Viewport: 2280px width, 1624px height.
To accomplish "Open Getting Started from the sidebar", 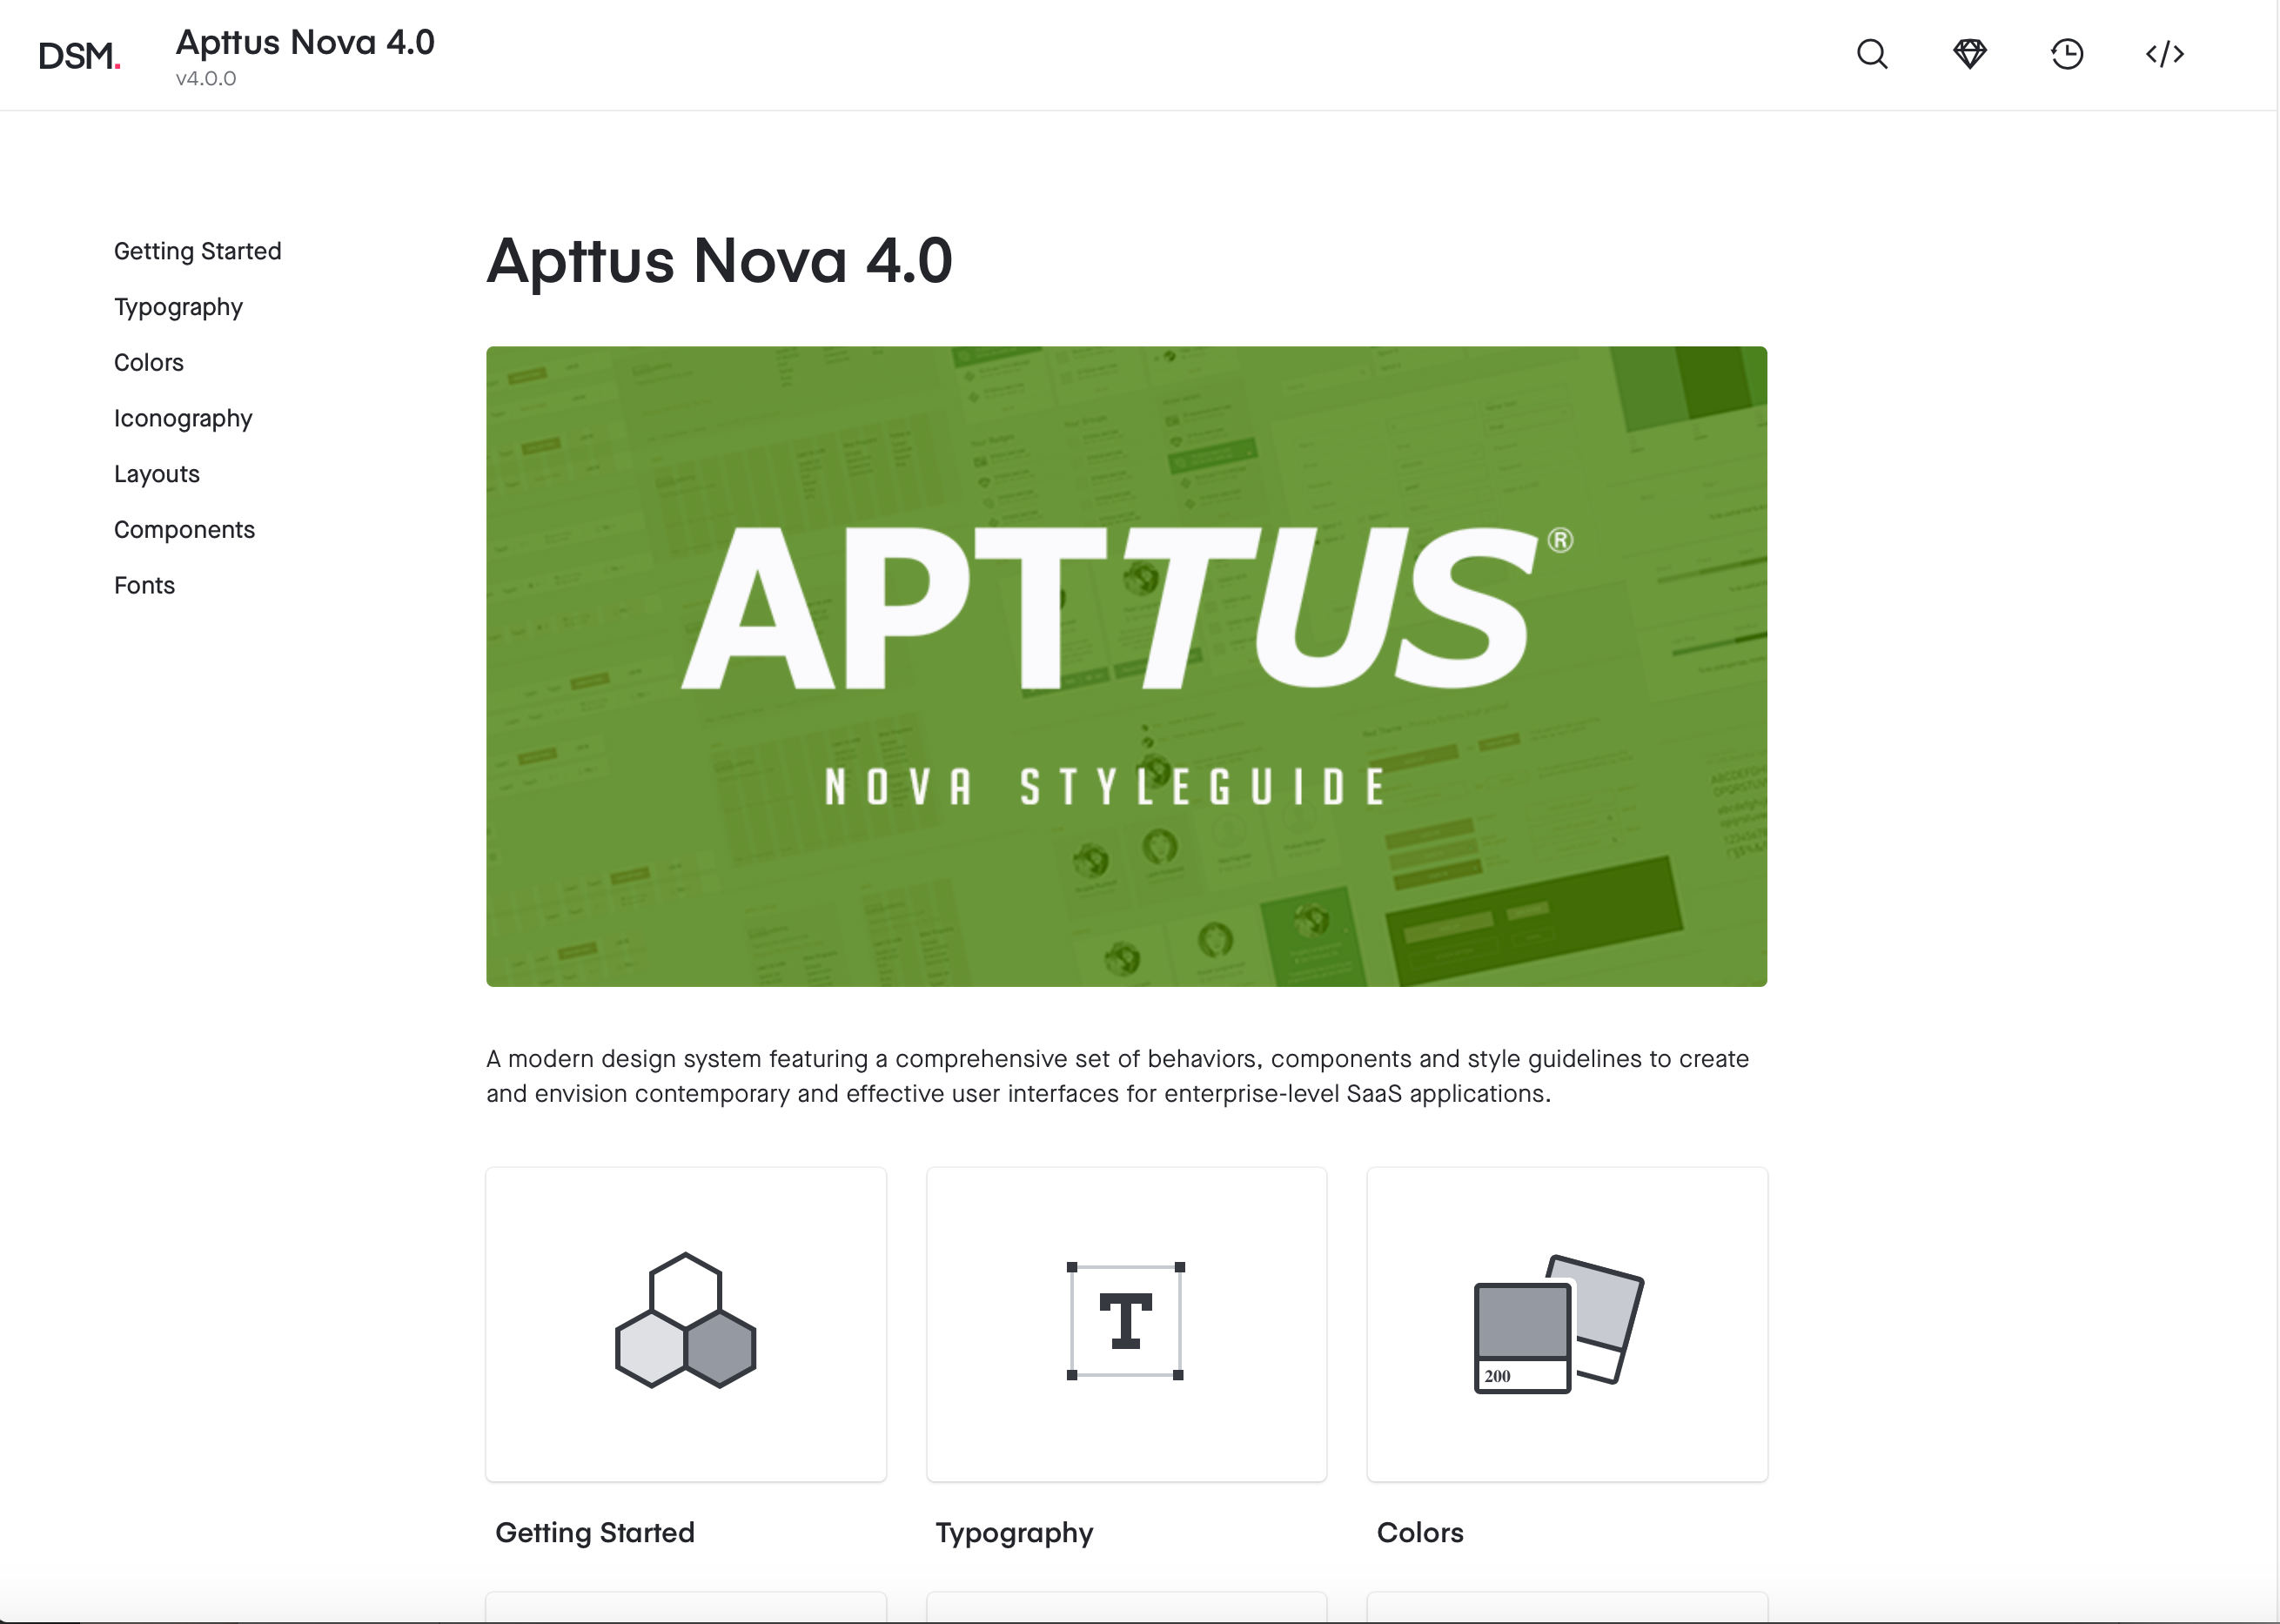I will tap(197, 251).
